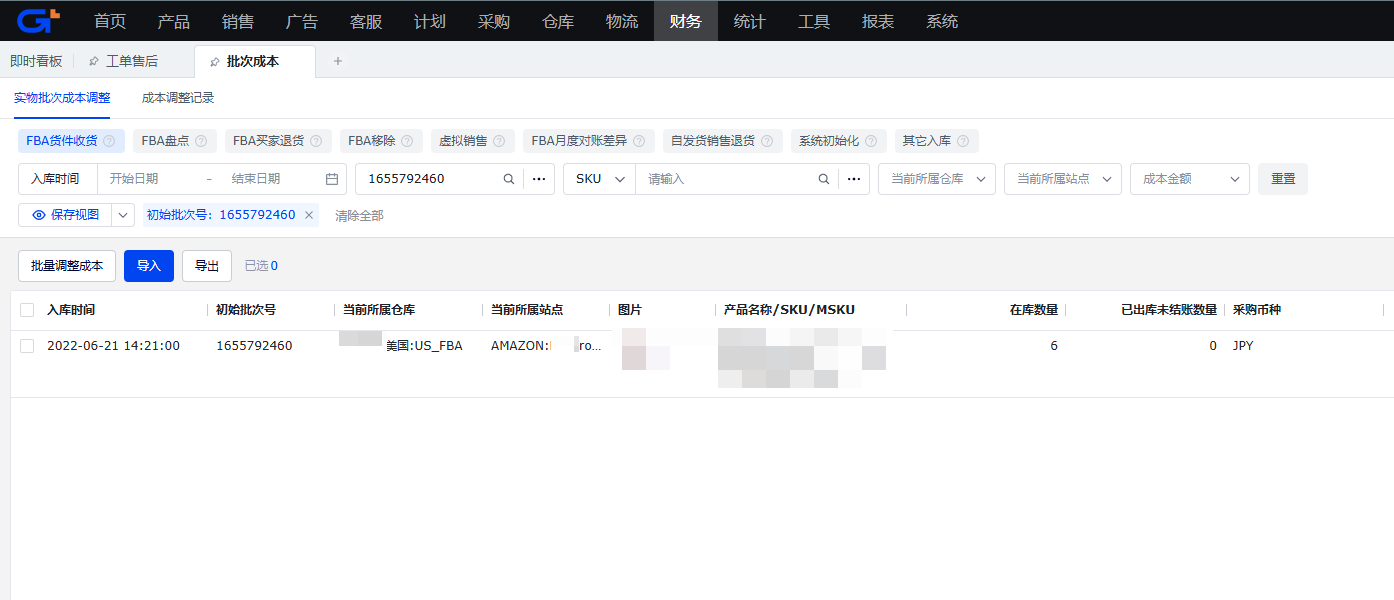Click 导出 button
Viewport: 1394px width, 600px height.
point(207,266)
